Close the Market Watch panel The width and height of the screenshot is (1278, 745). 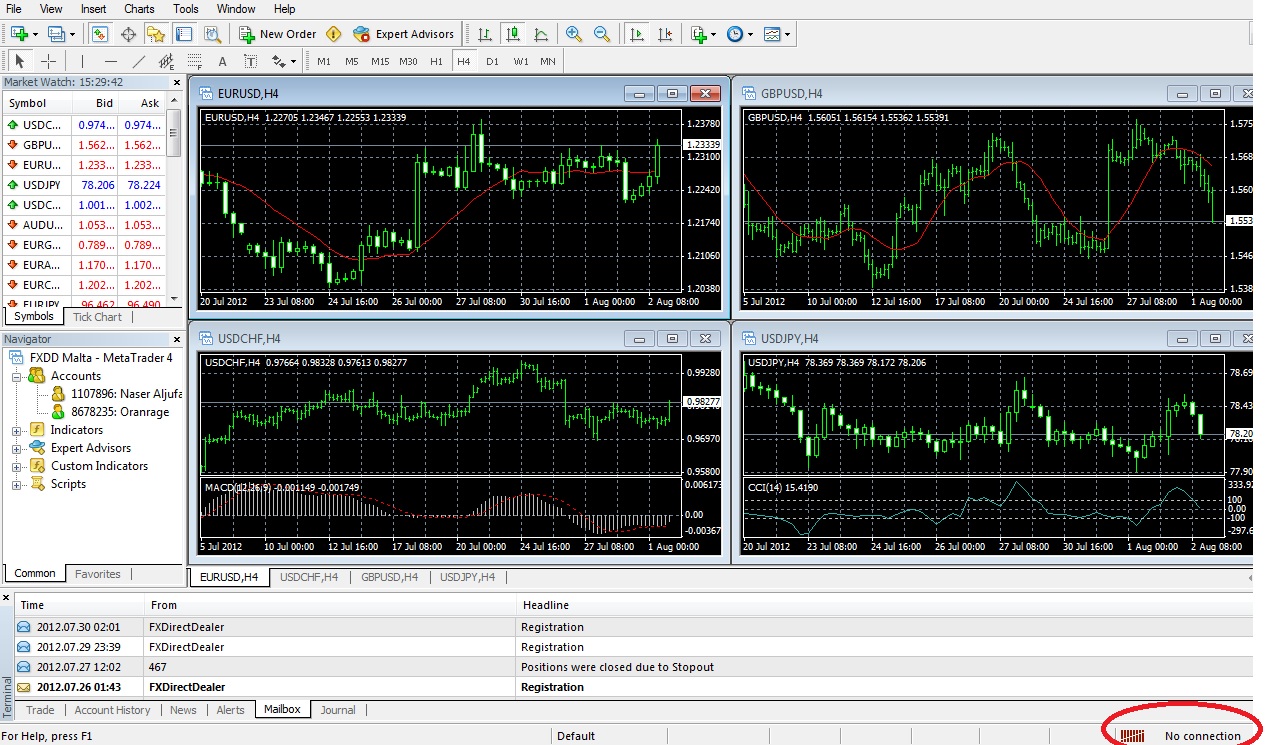click(177, 83)
